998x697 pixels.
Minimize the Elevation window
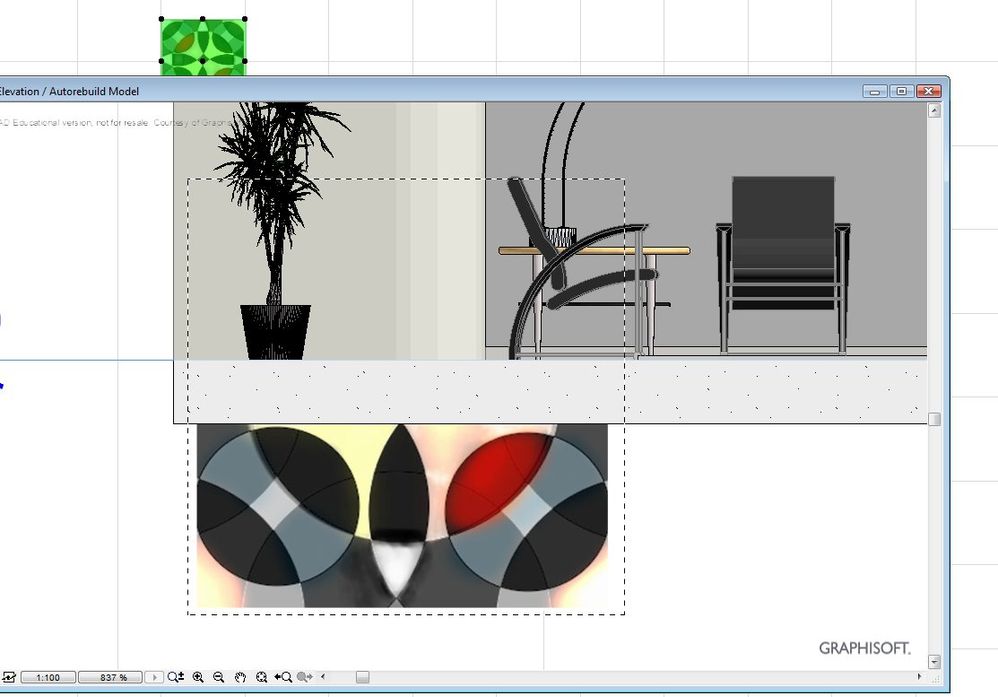point(875,92)
